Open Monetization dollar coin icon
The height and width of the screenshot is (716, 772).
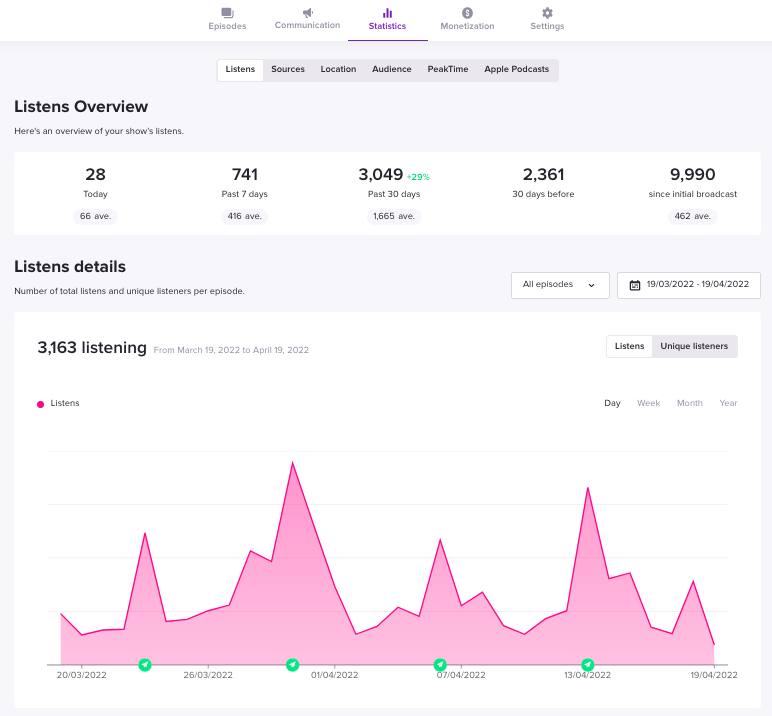point(467,13)
